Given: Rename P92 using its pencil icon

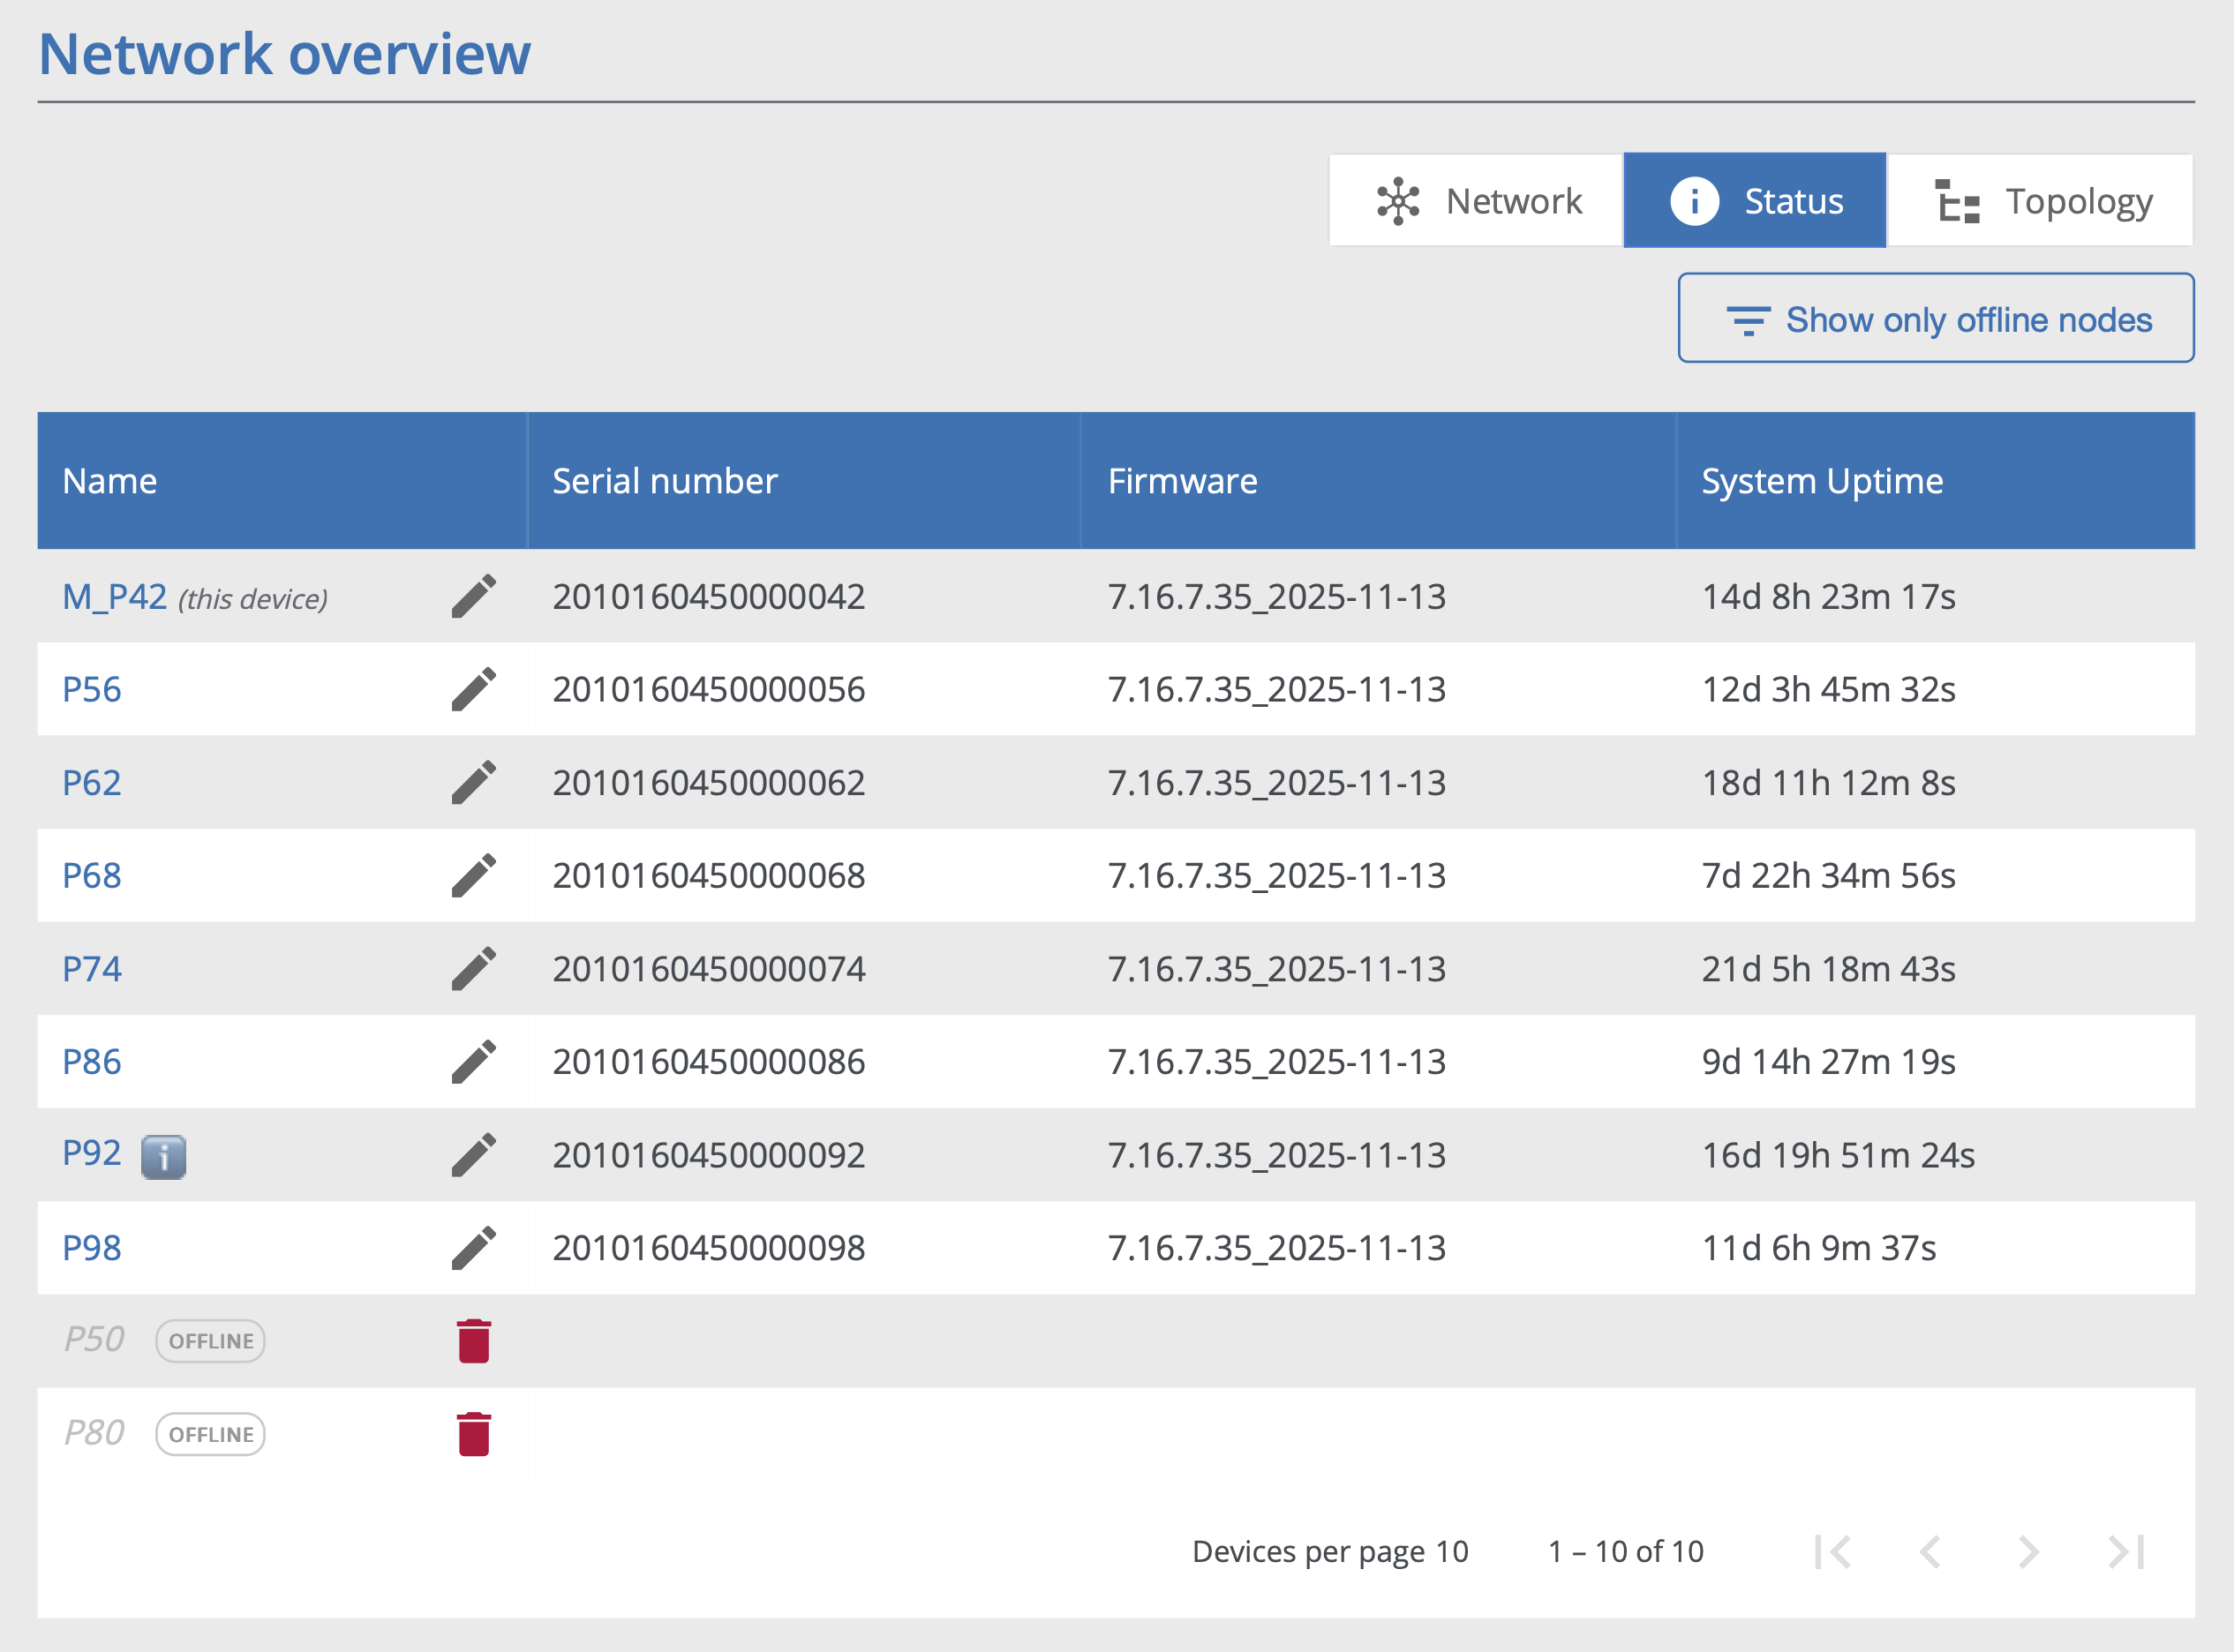Looking at the screenshot, I should tap(474, 1154).
